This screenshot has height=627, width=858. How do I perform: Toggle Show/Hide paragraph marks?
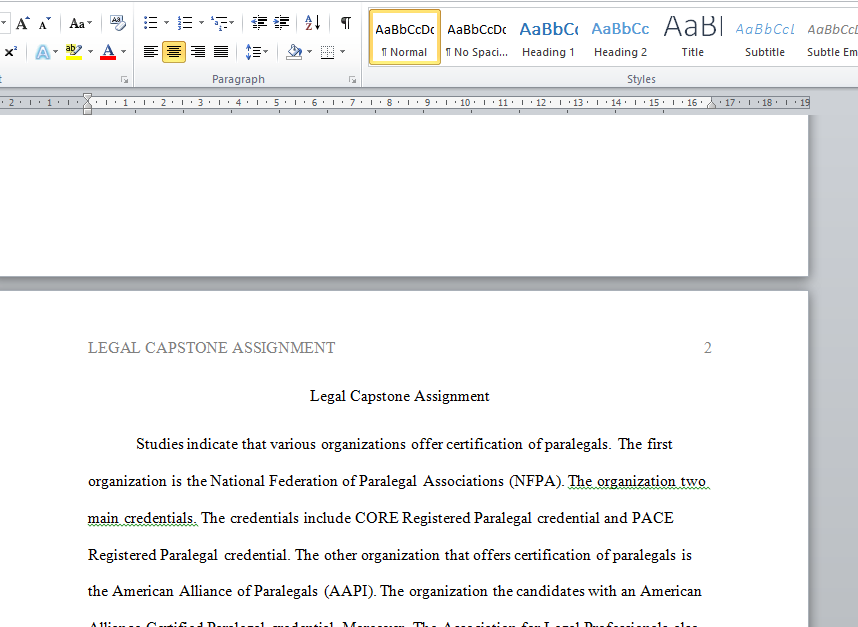(x=345, y=23)
